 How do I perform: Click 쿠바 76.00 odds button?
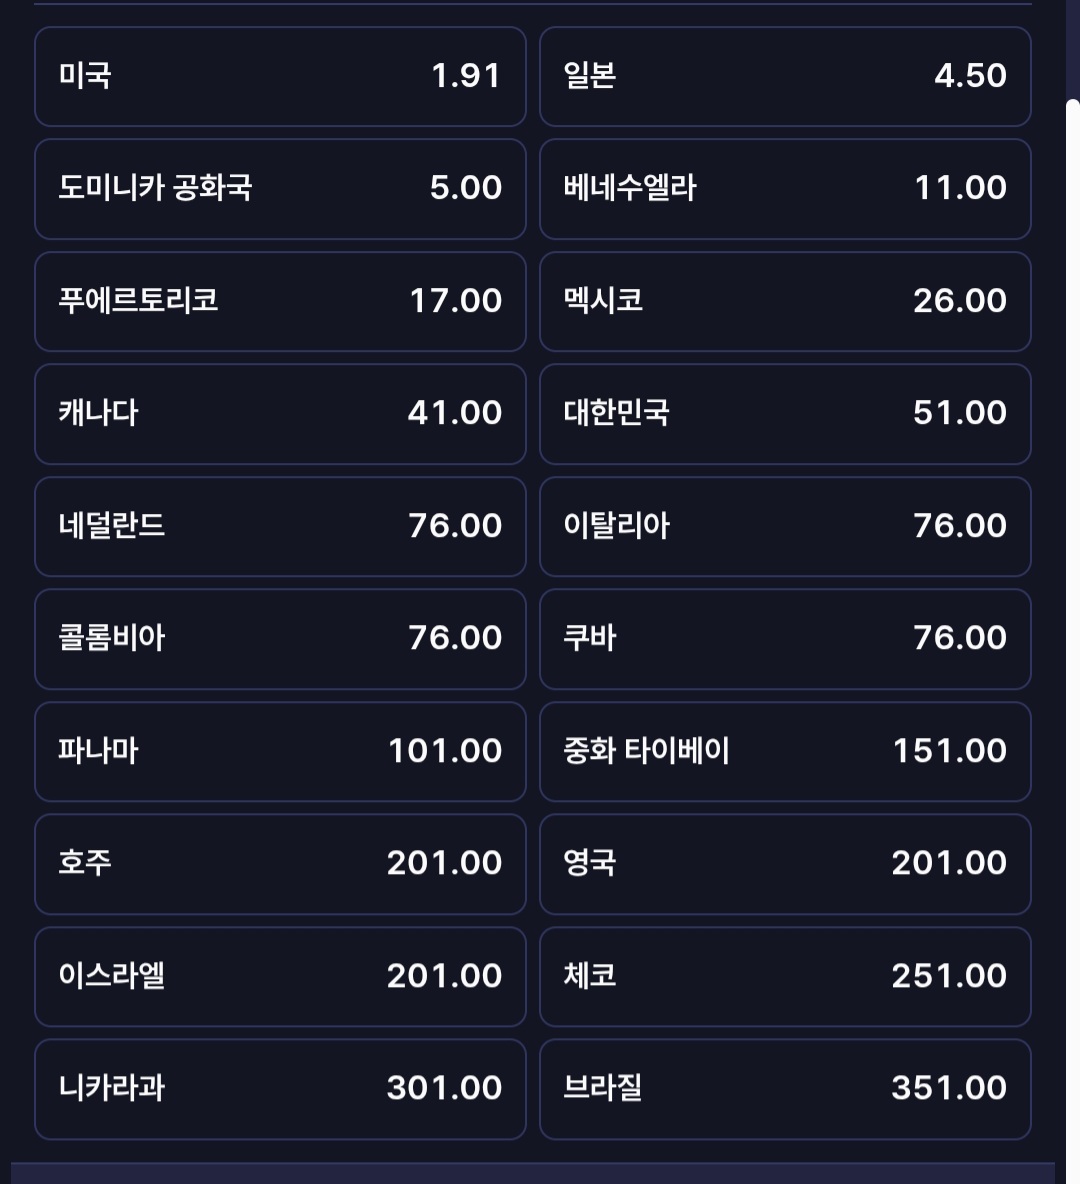(x=785, y=639)
